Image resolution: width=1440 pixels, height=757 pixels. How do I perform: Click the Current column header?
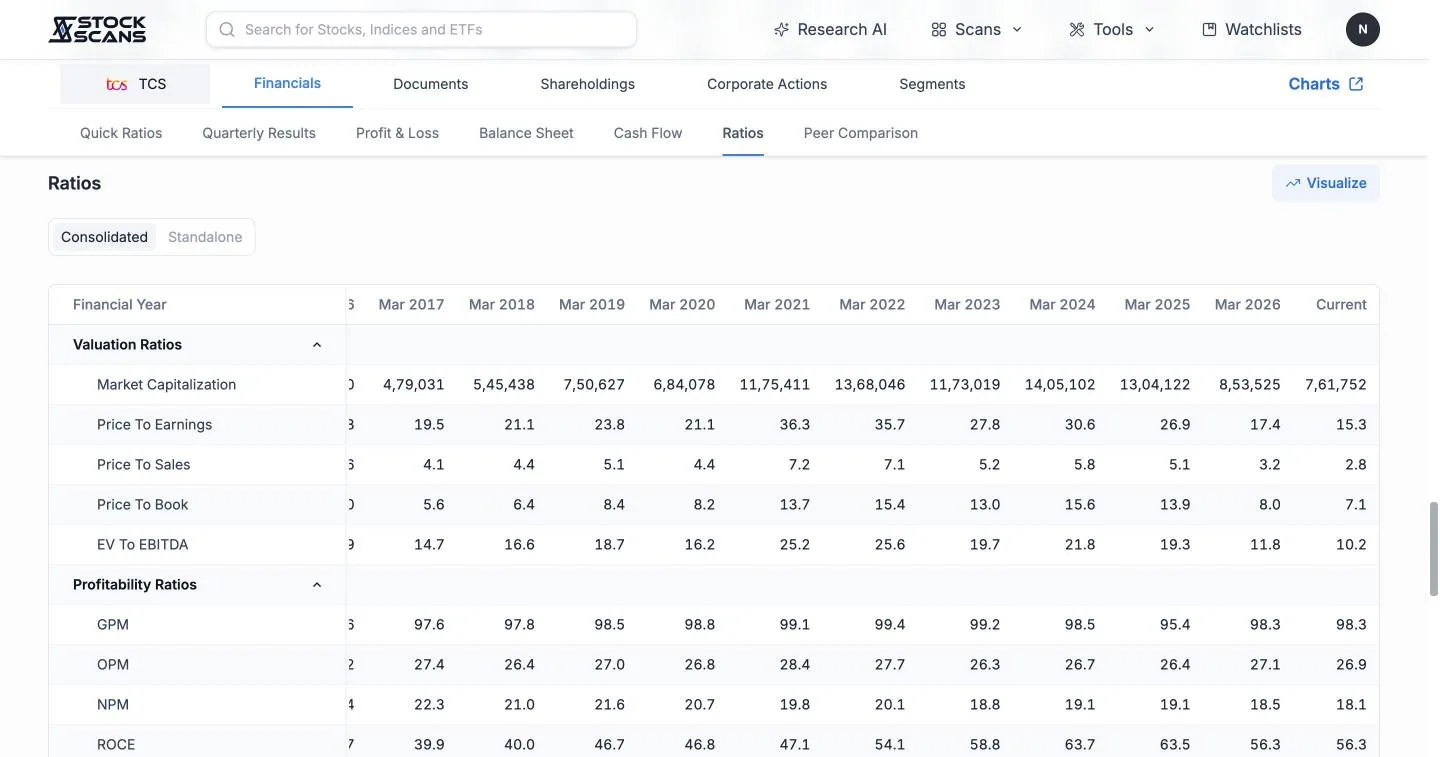pyautogui.click(x=1341, y=305)
